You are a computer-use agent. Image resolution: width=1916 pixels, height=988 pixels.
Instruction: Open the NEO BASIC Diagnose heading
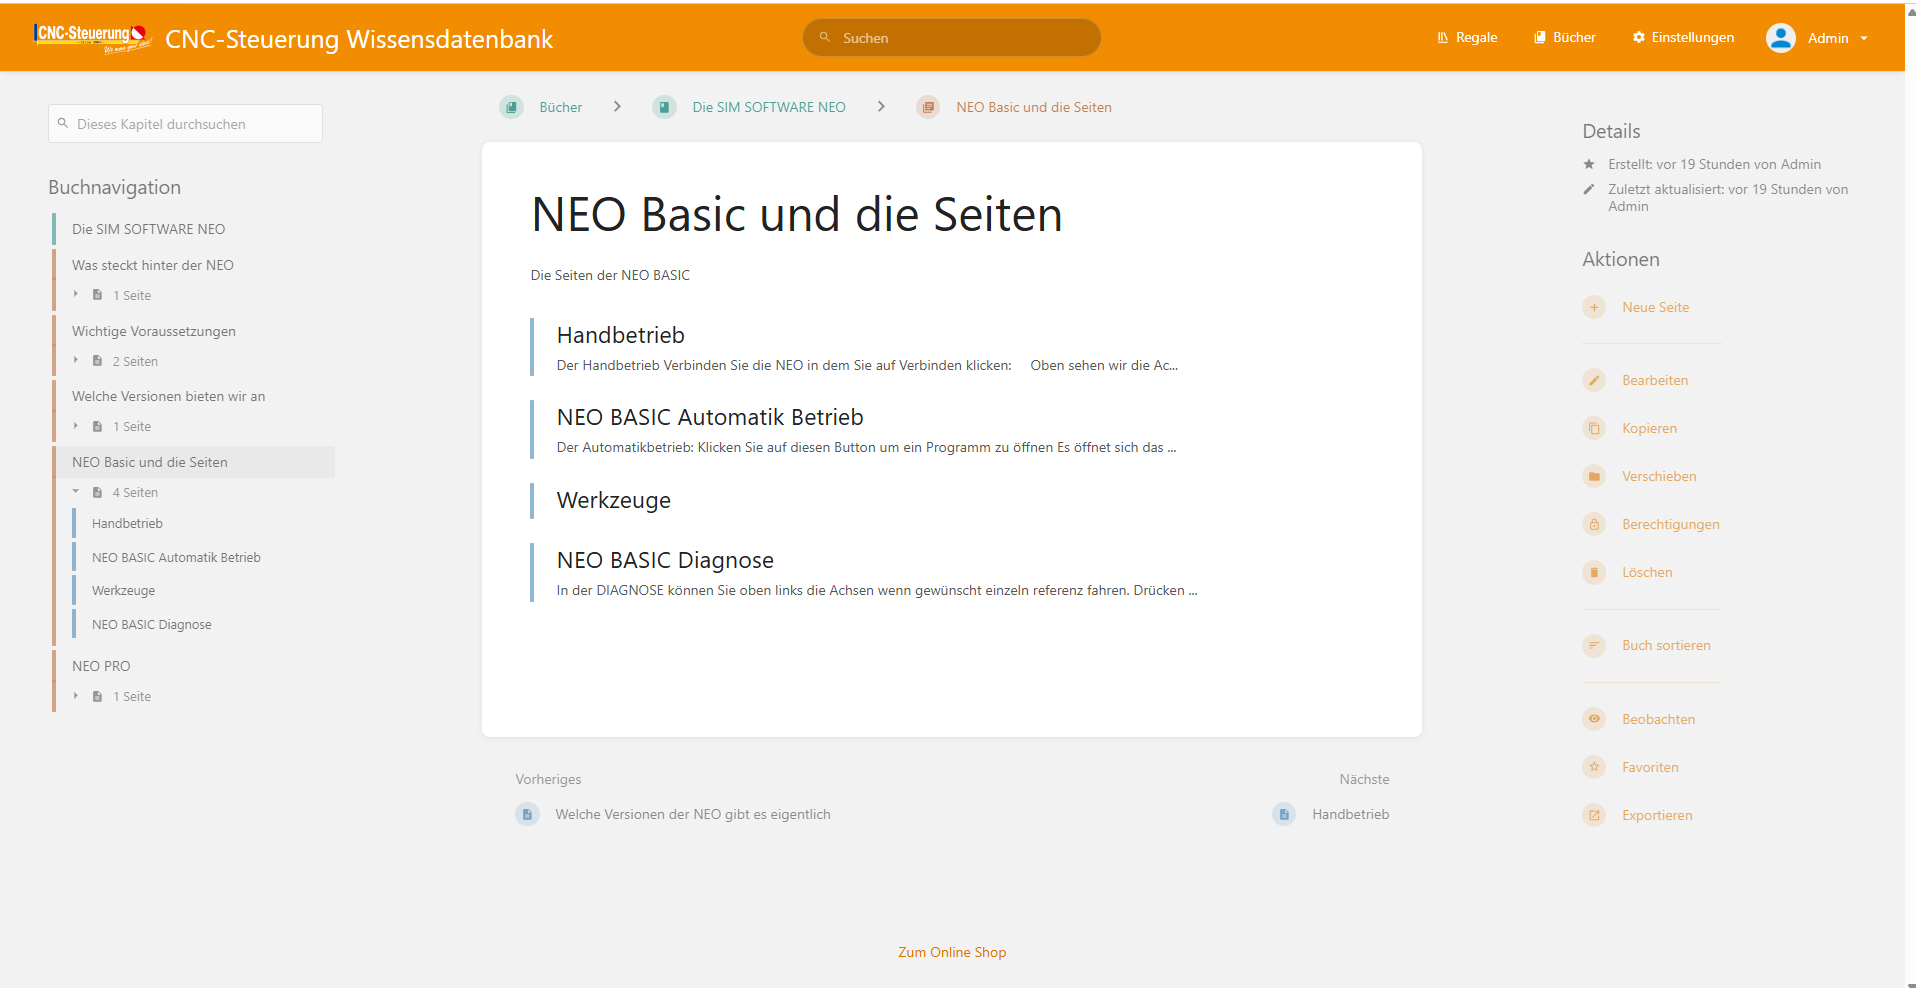665,560
